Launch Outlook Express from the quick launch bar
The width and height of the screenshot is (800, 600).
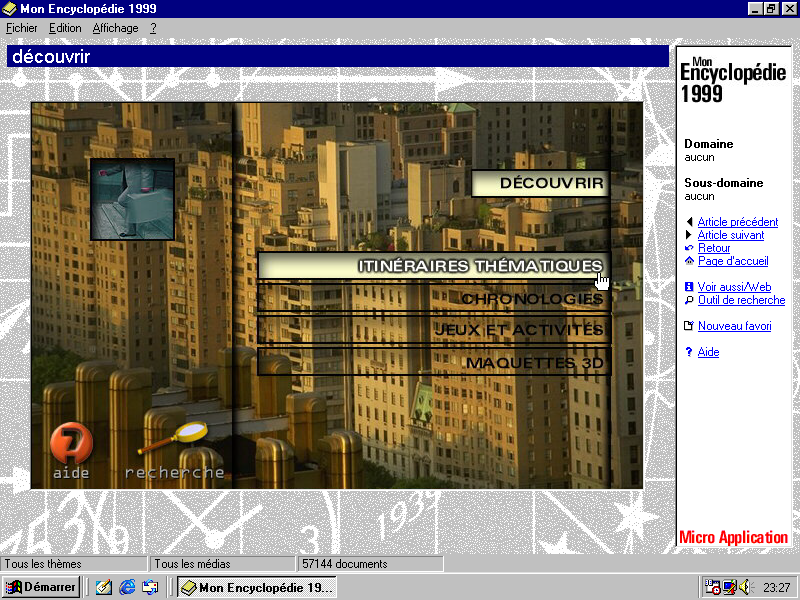151,587
